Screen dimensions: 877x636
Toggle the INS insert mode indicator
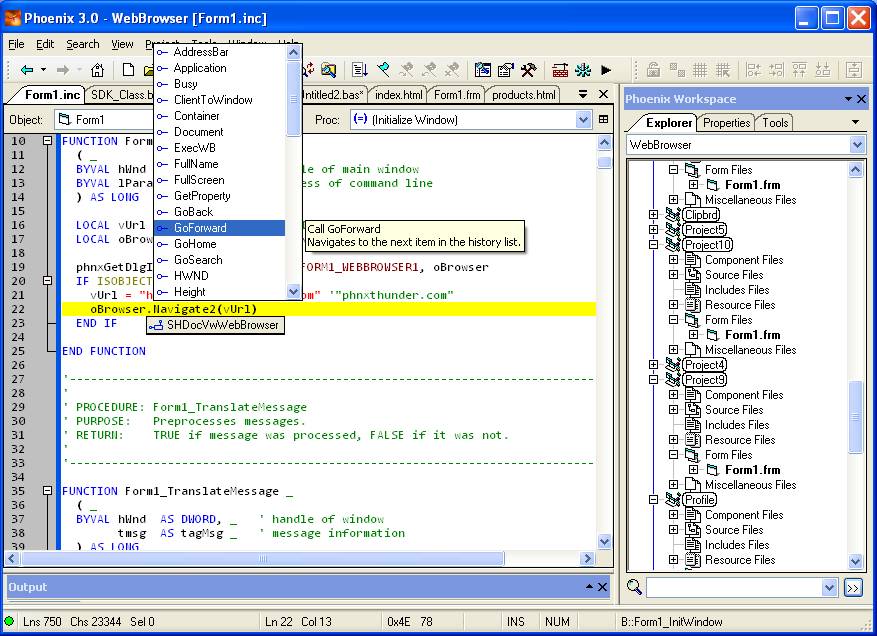pos(516,621)
